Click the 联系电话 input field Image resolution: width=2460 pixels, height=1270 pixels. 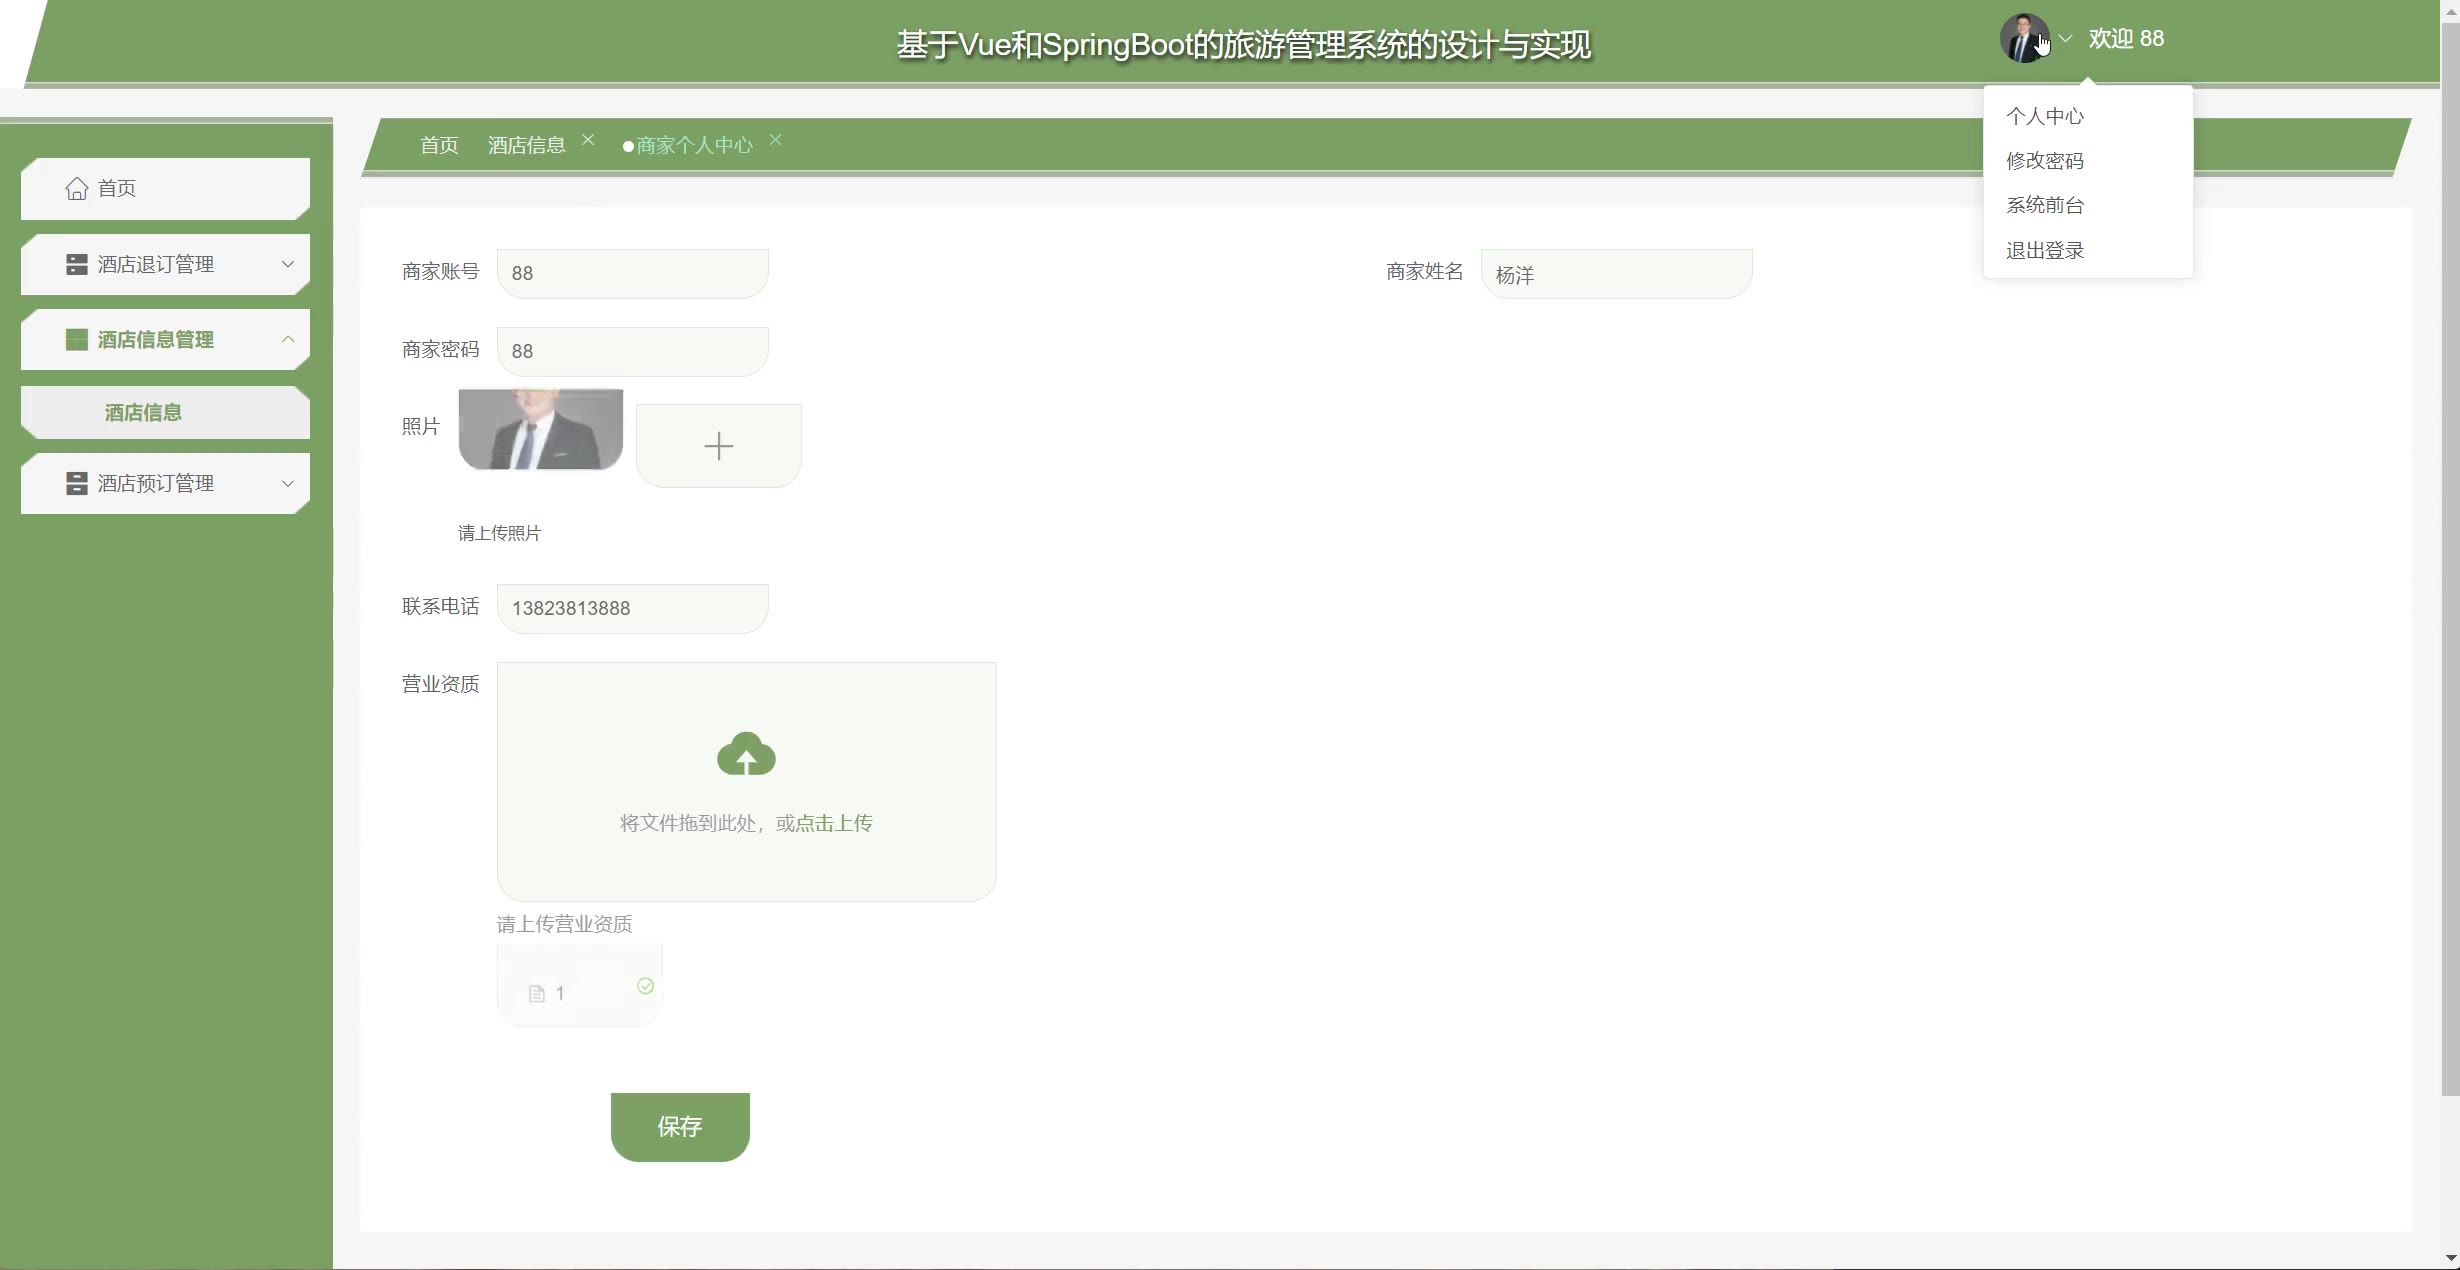point(632,608)
